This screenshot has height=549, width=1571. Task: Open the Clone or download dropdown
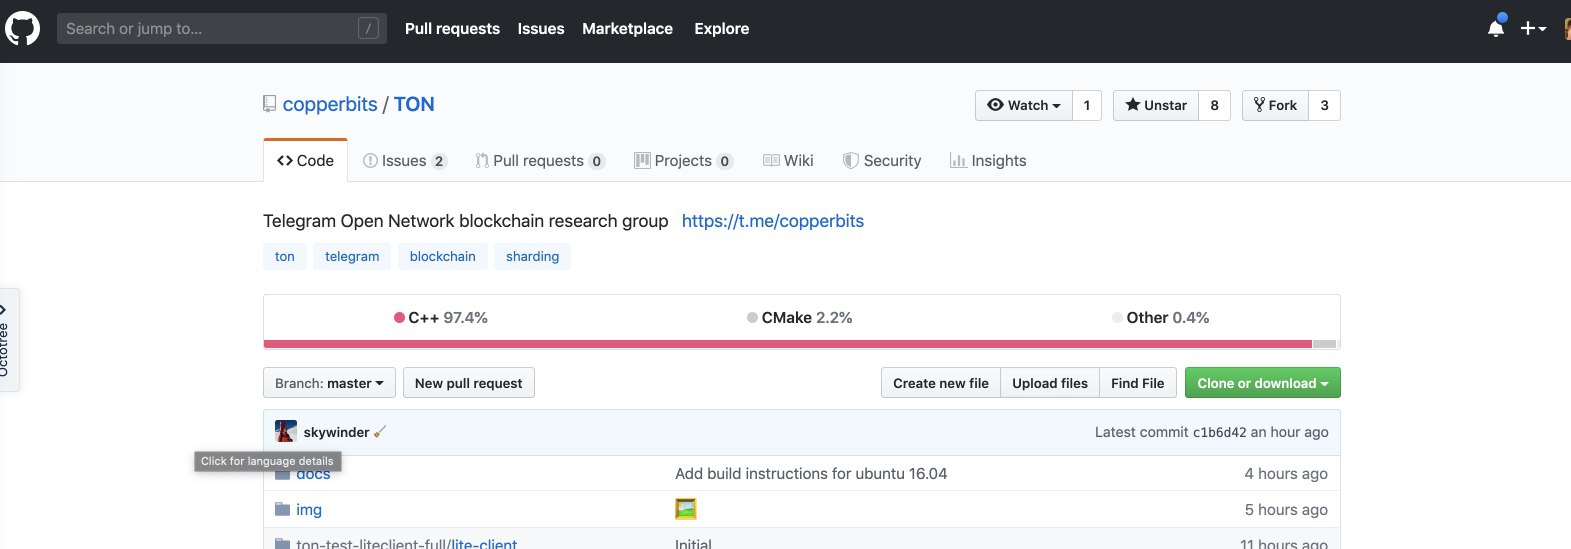pyautogui.click(x=1263, y=383)
